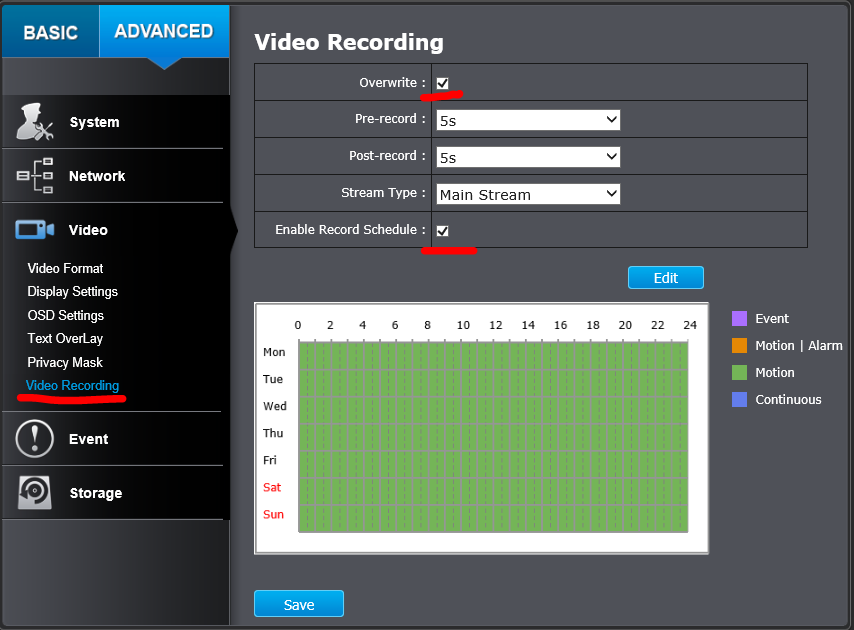Click the Stream Type field label
Image resolution: width=854 pixels, height=630 pixels.
pos(379,193)
